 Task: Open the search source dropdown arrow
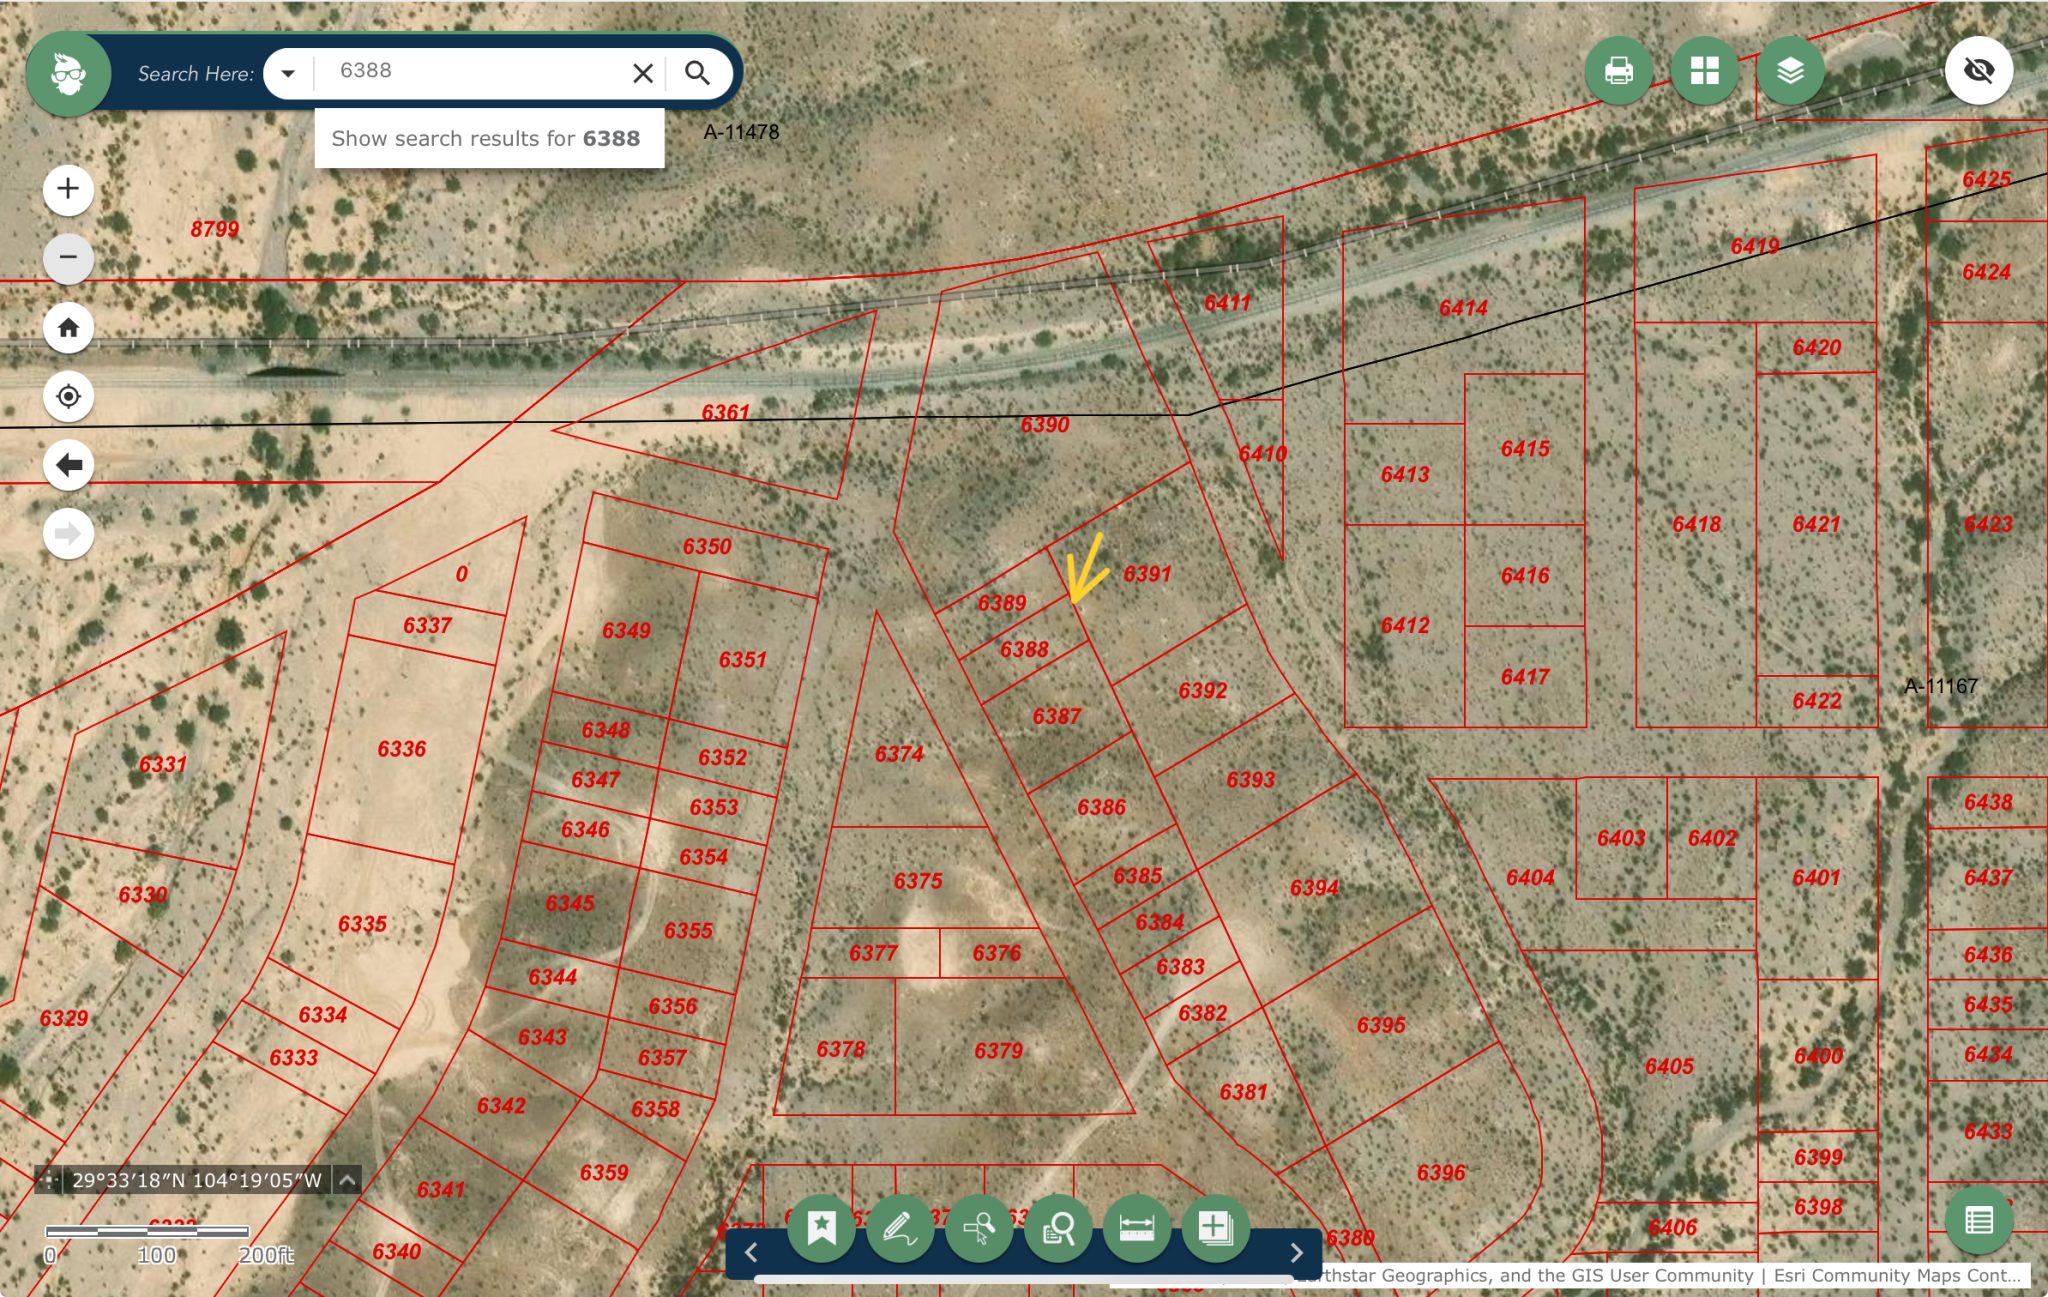pos(288,73)
